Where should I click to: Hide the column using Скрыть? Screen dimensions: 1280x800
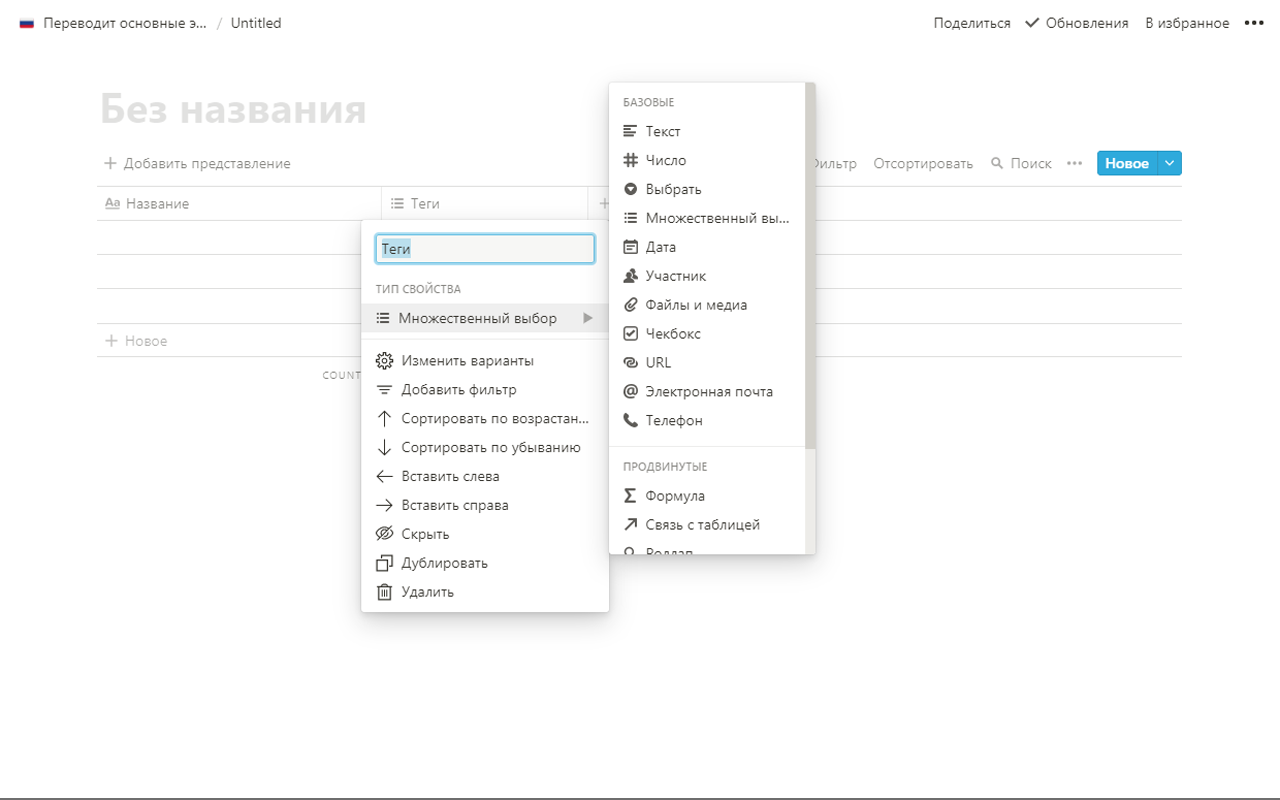[x=425, y=534]
